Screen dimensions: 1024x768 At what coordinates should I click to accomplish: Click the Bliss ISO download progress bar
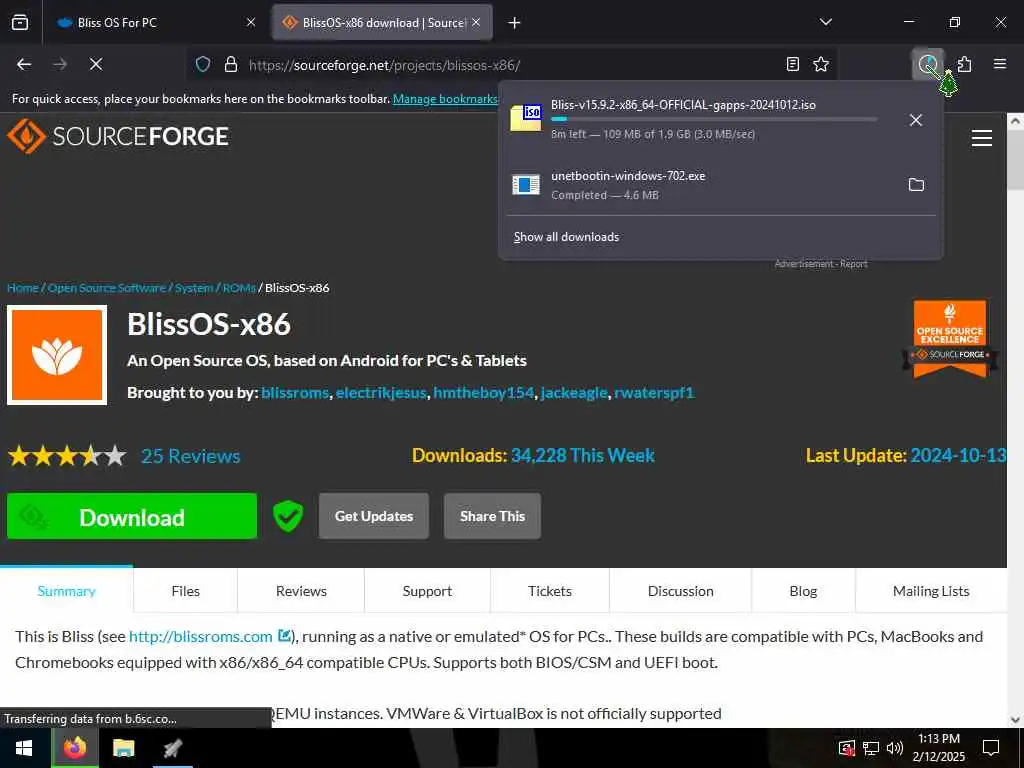pyautogui.click(x=714, y=120)
